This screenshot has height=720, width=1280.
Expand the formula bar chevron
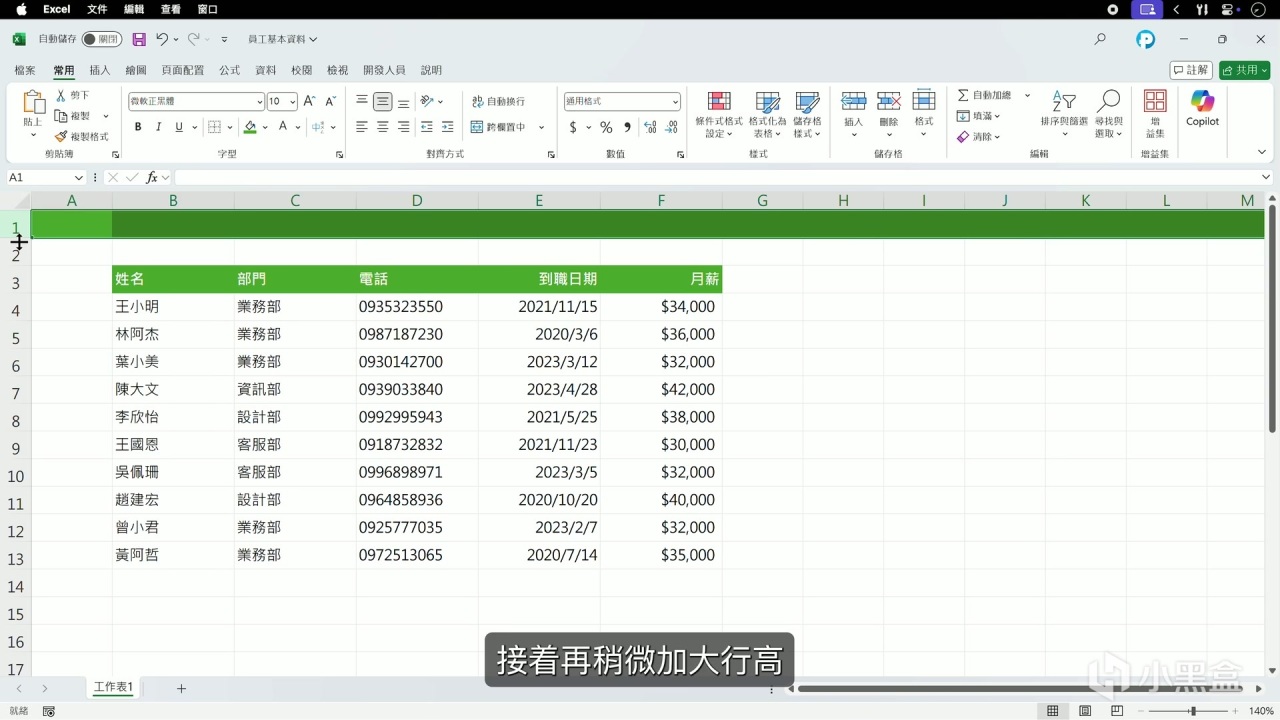tap(1266, 177)
